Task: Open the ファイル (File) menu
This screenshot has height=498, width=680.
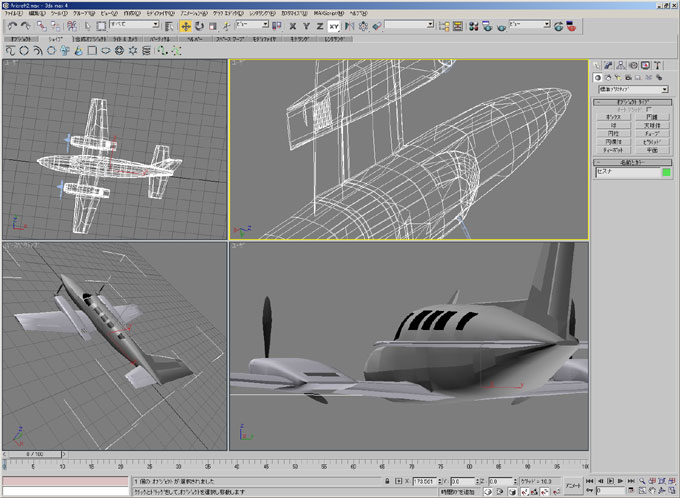Action: (13, 13)
